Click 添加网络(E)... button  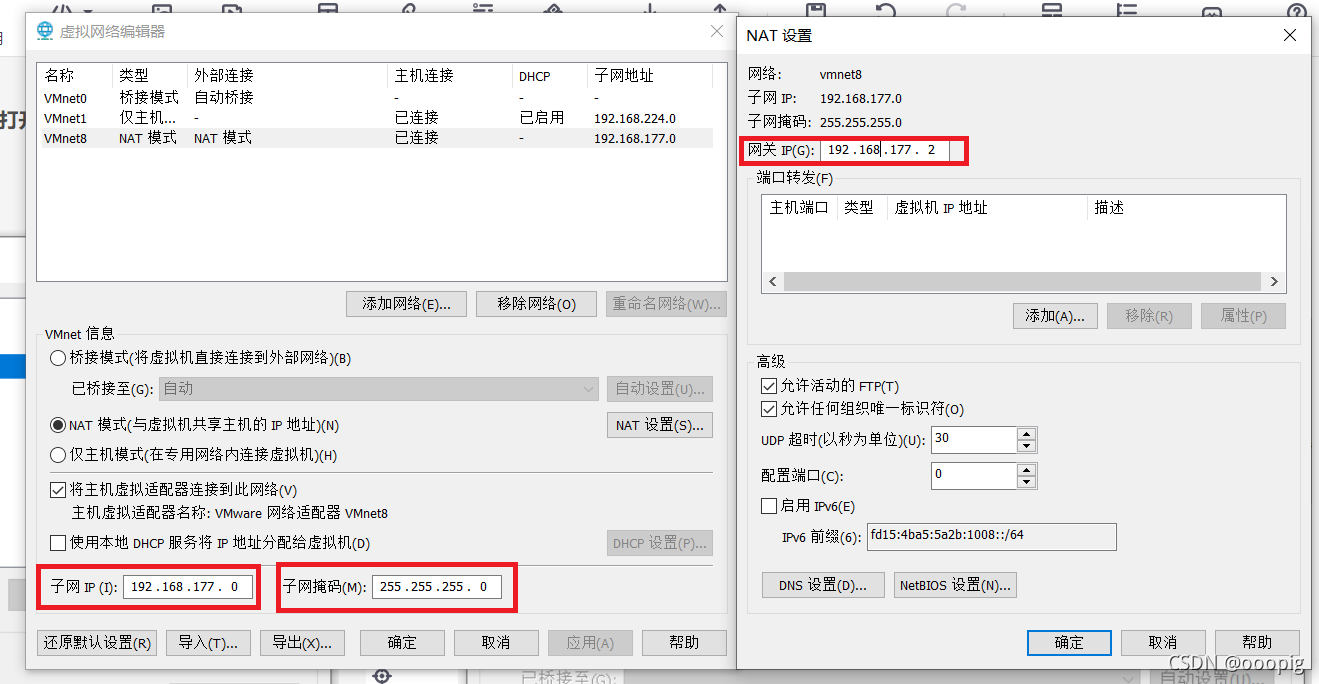406,304
